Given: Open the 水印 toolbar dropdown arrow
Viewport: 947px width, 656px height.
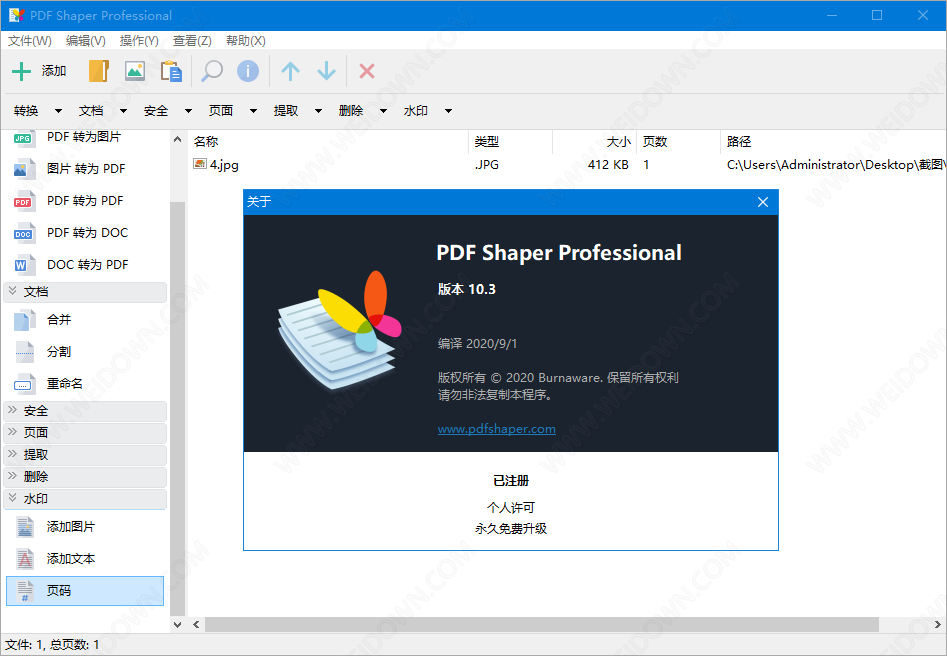Looking at the screenshot, I should [448, 111].
